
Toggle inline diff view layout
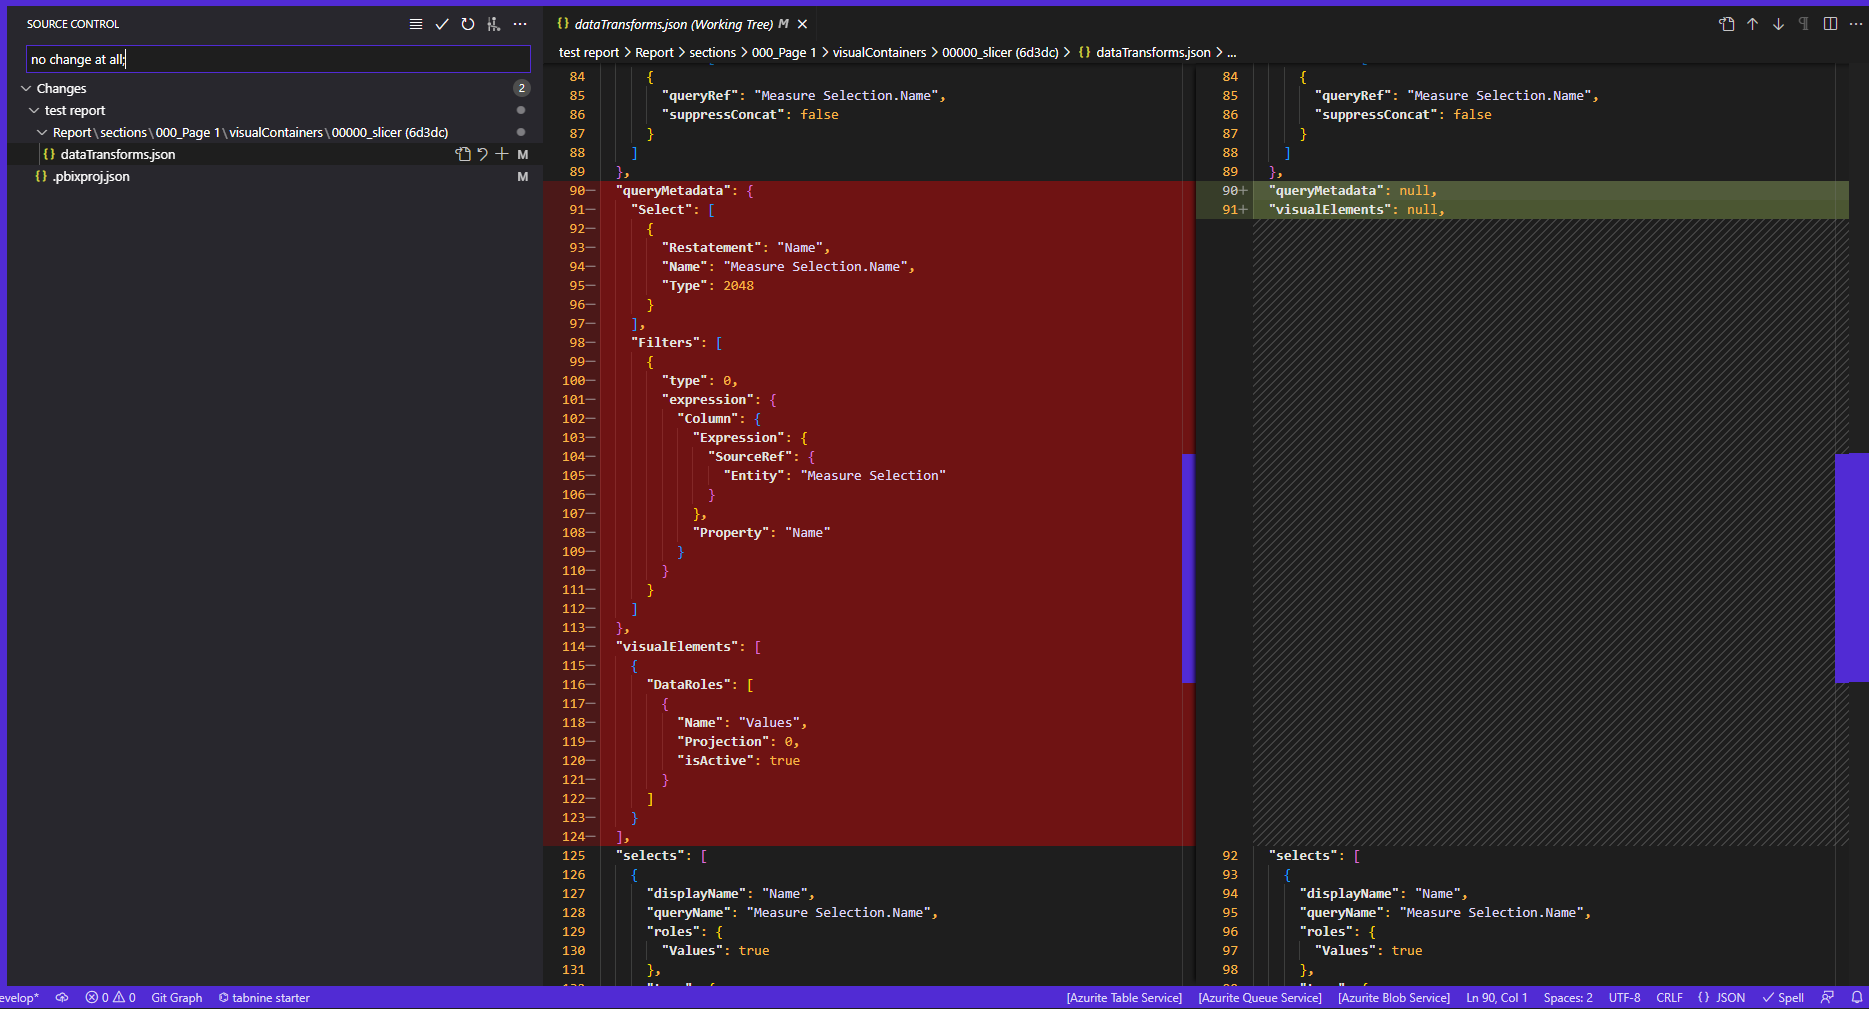(x=1829, y=24)
